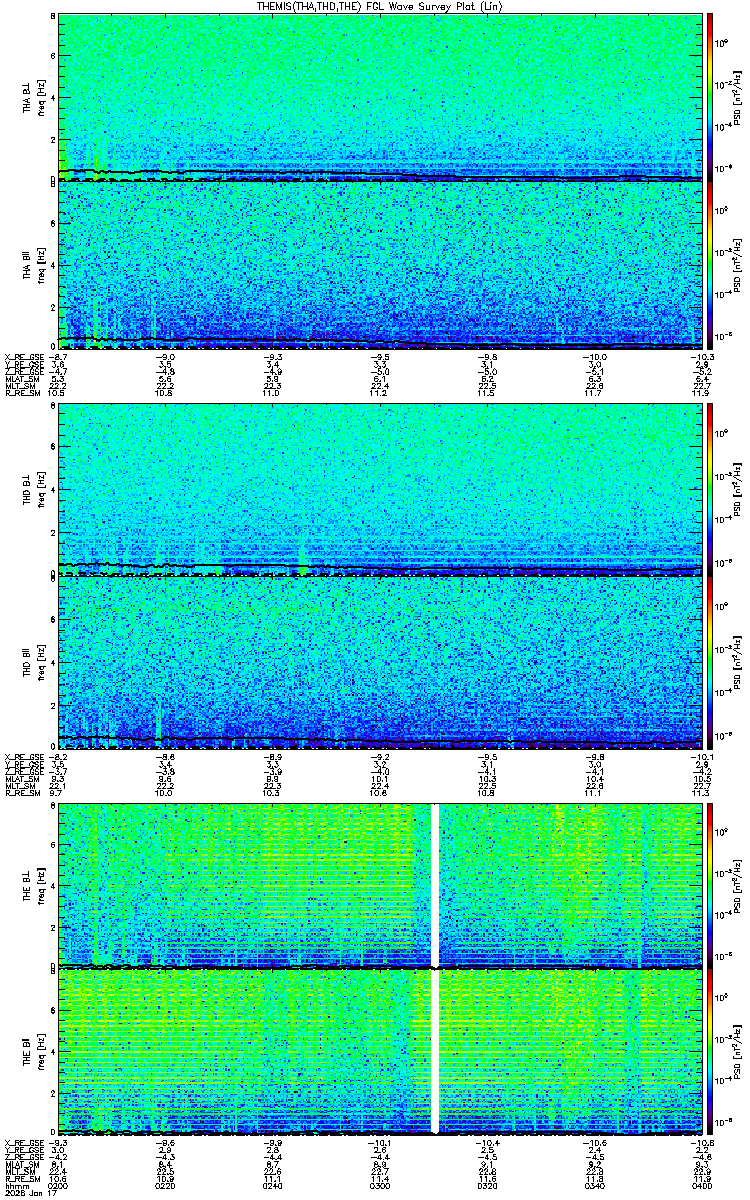Screen dimensions: 750x1200
Task: Select the color bar beside THA B-parallel panel
Action: point(710,265)
